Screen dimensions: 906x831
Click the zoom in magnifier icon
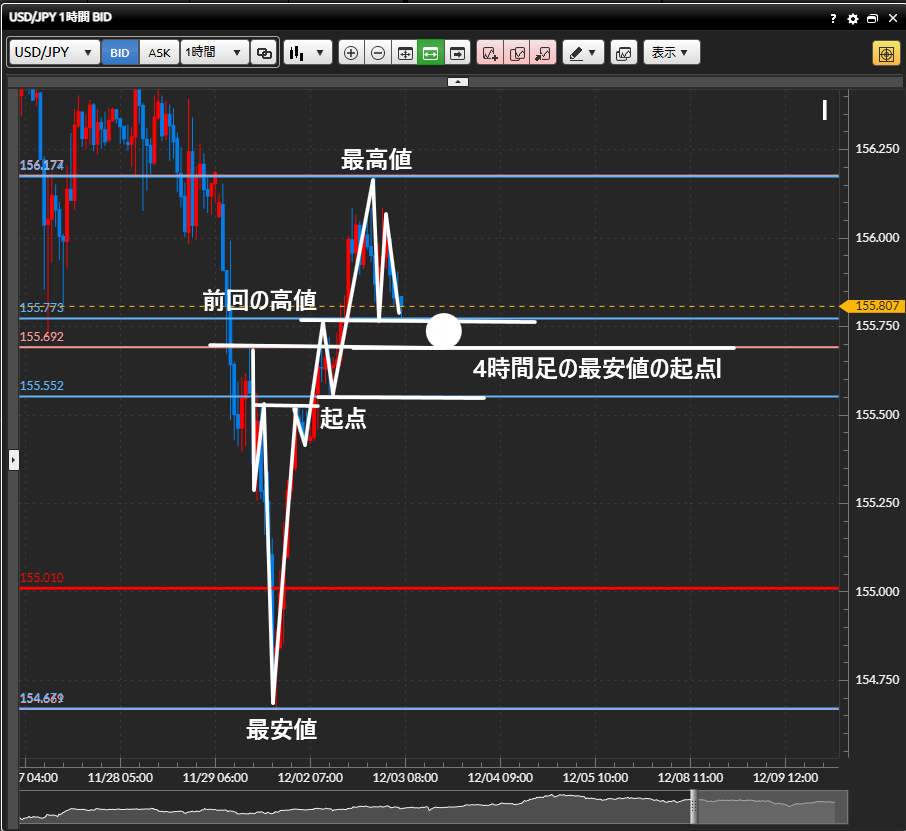coord(351,53)
